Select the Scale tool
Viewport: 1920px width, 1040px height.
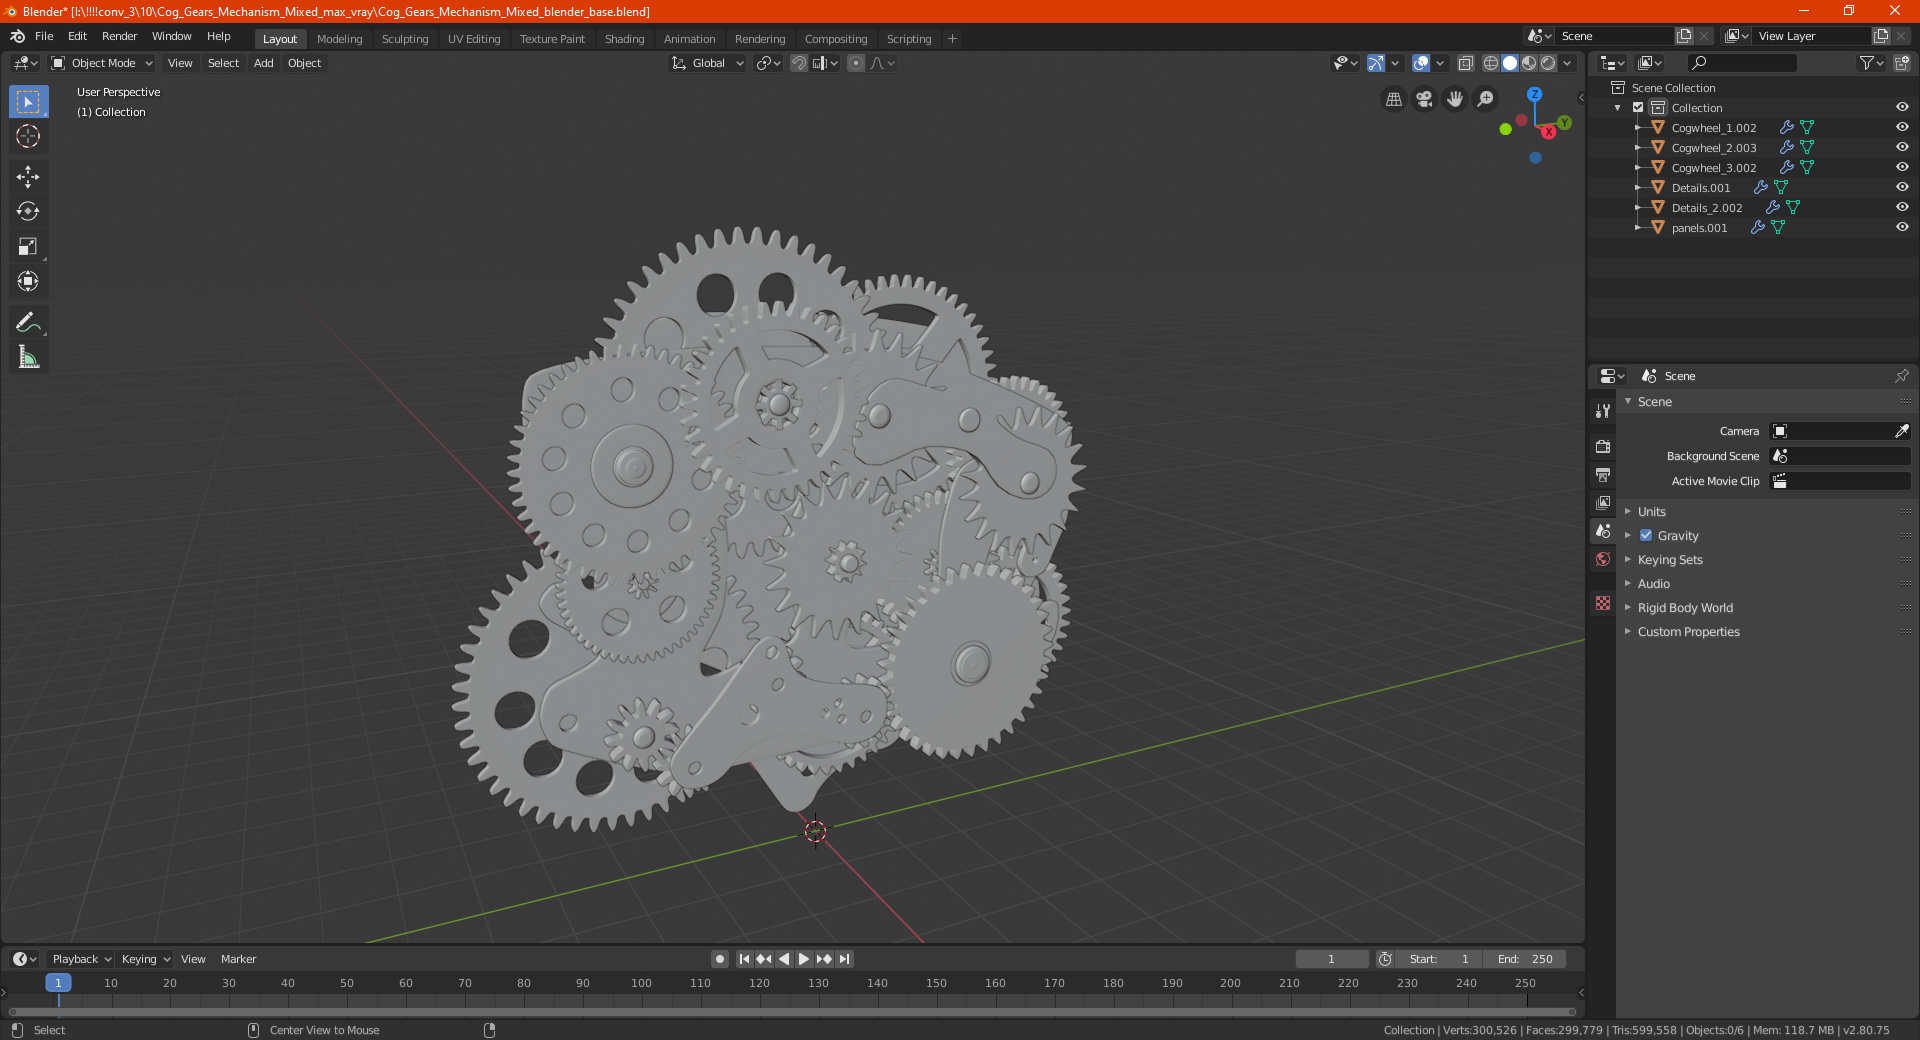(28, 247)
